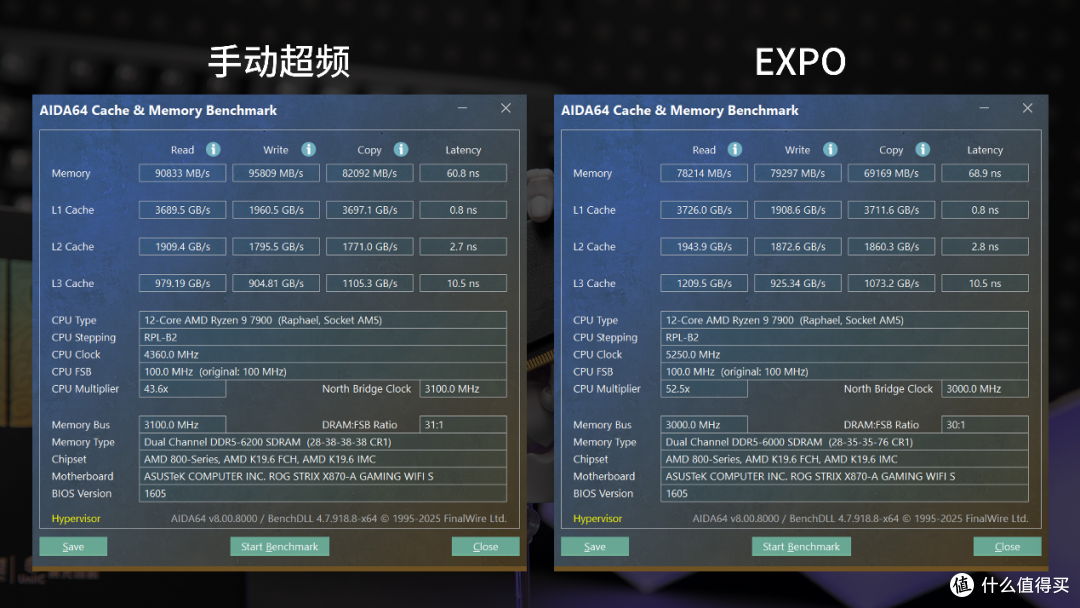Screen dimensions: 1080x608
Task: Click L2 copy value 1860.3 GB/s
Action: coord(891,246)
